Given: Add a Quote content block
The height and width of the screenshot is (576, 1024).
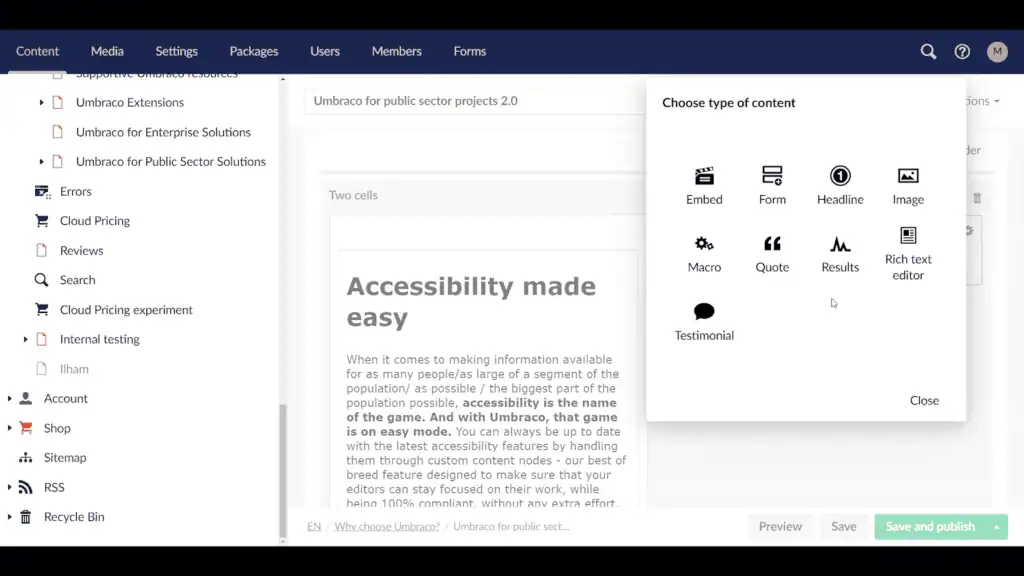Looking at the screenshot, I should coord(772,253).
